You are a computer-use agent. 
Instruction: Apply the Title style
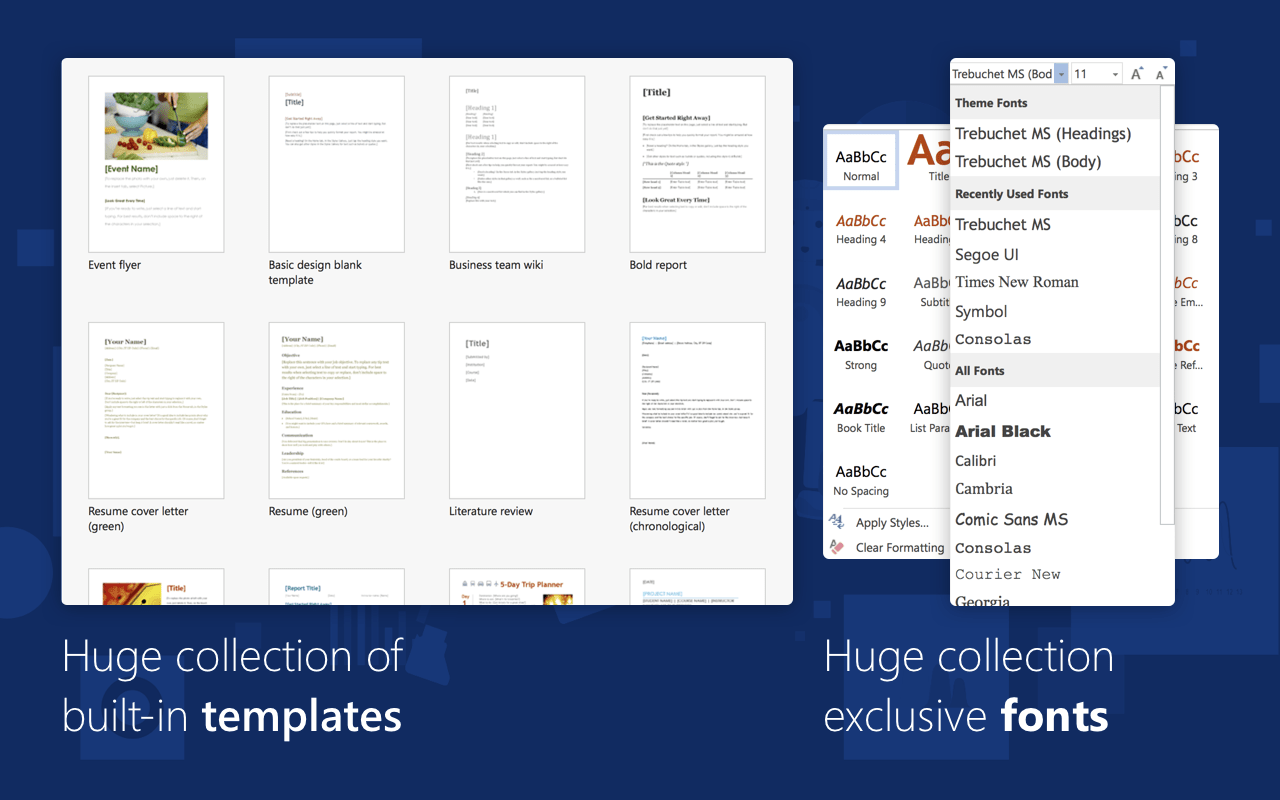(928, 160)
